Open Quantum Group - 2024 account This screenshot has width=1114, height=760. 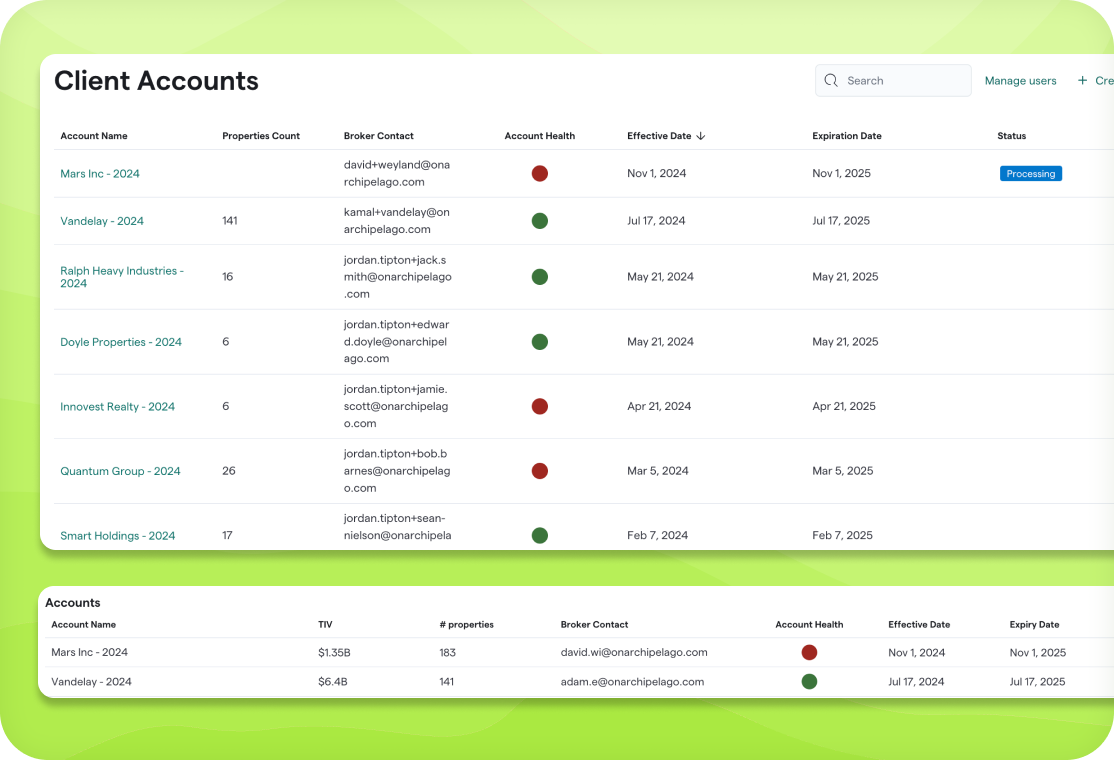pyautogui.click(x=120, y=471)
